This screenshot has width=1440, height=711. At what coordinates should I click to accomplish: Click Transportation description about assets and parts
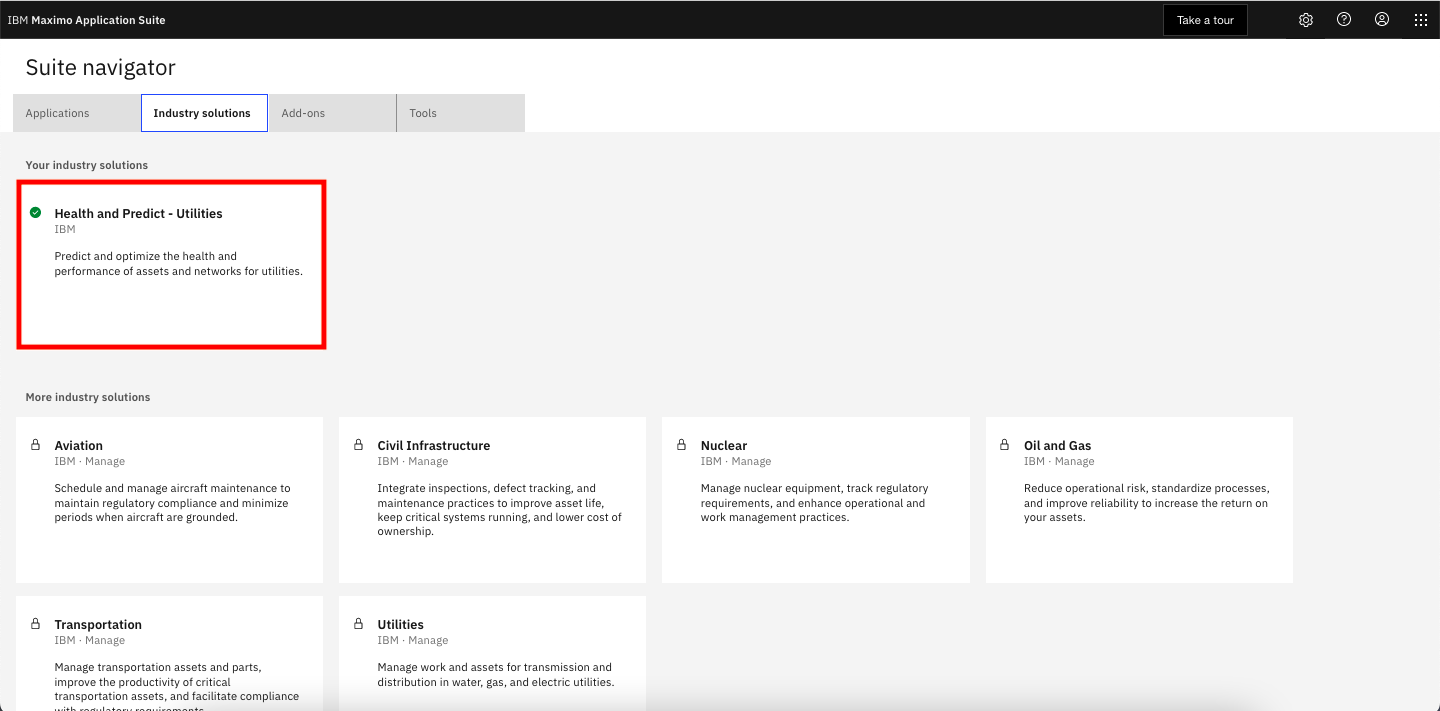[177, 686]
